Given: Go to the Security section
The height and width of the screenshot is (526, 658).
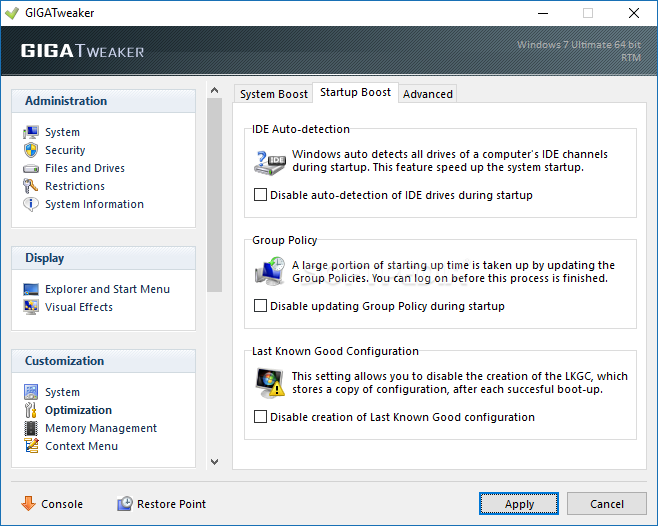Looking at the screenshot, I should tap(65, 150).
